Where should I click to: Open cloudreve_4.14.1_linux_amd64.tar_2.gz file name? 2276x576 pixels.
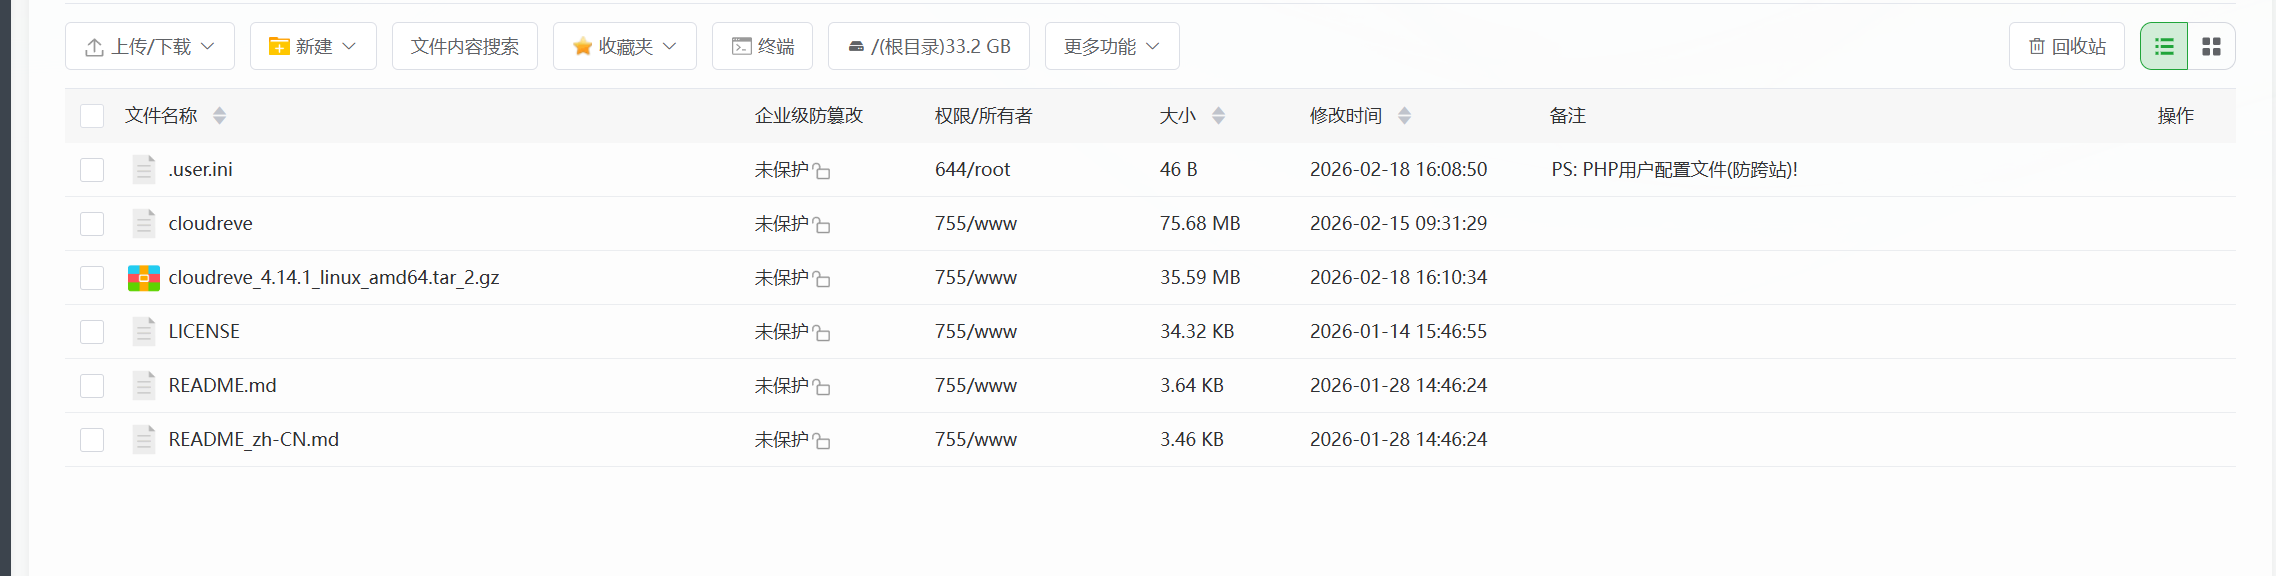coord(334,277)
